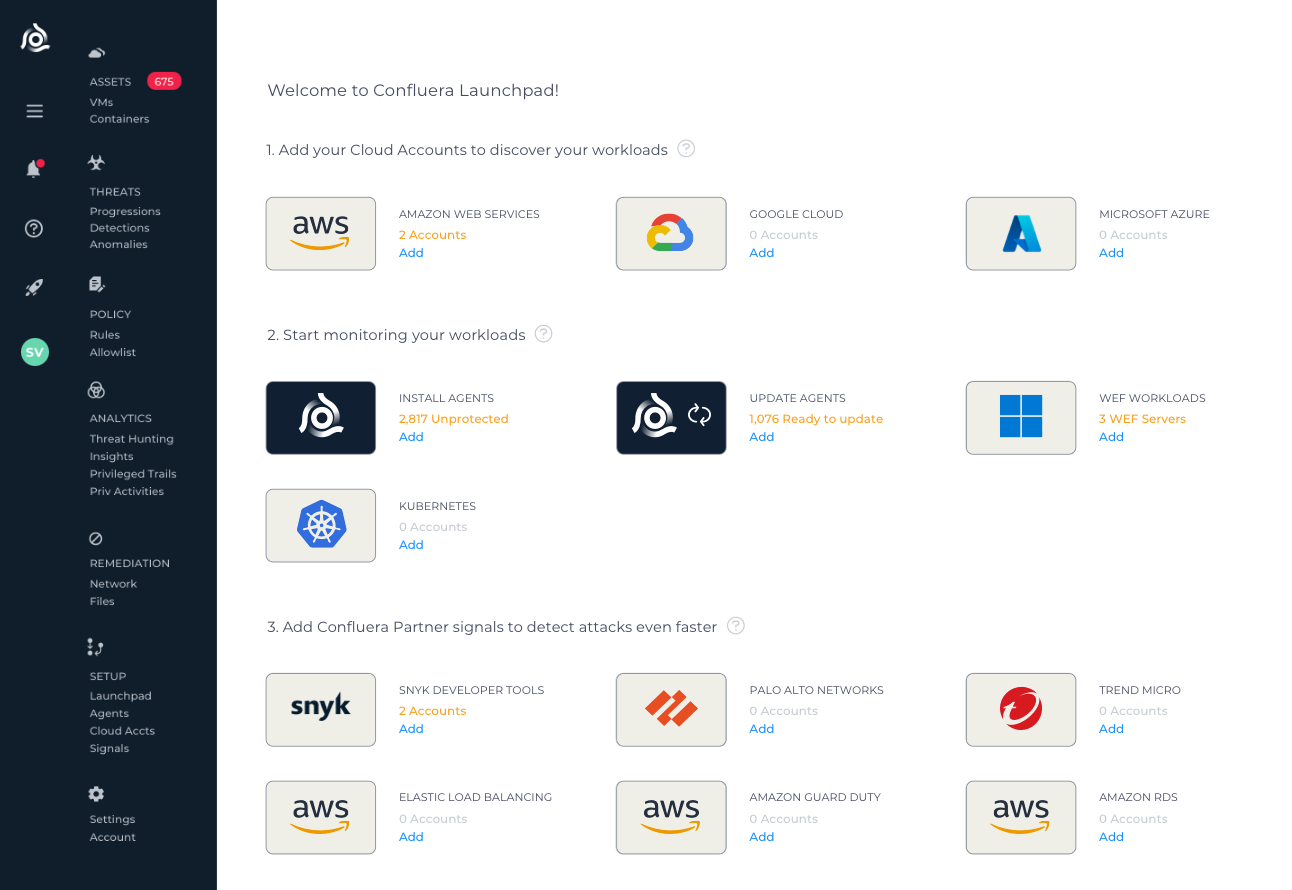Click the 675 assets badge
The image size is (1292, 890).
[x=164, y=82]
